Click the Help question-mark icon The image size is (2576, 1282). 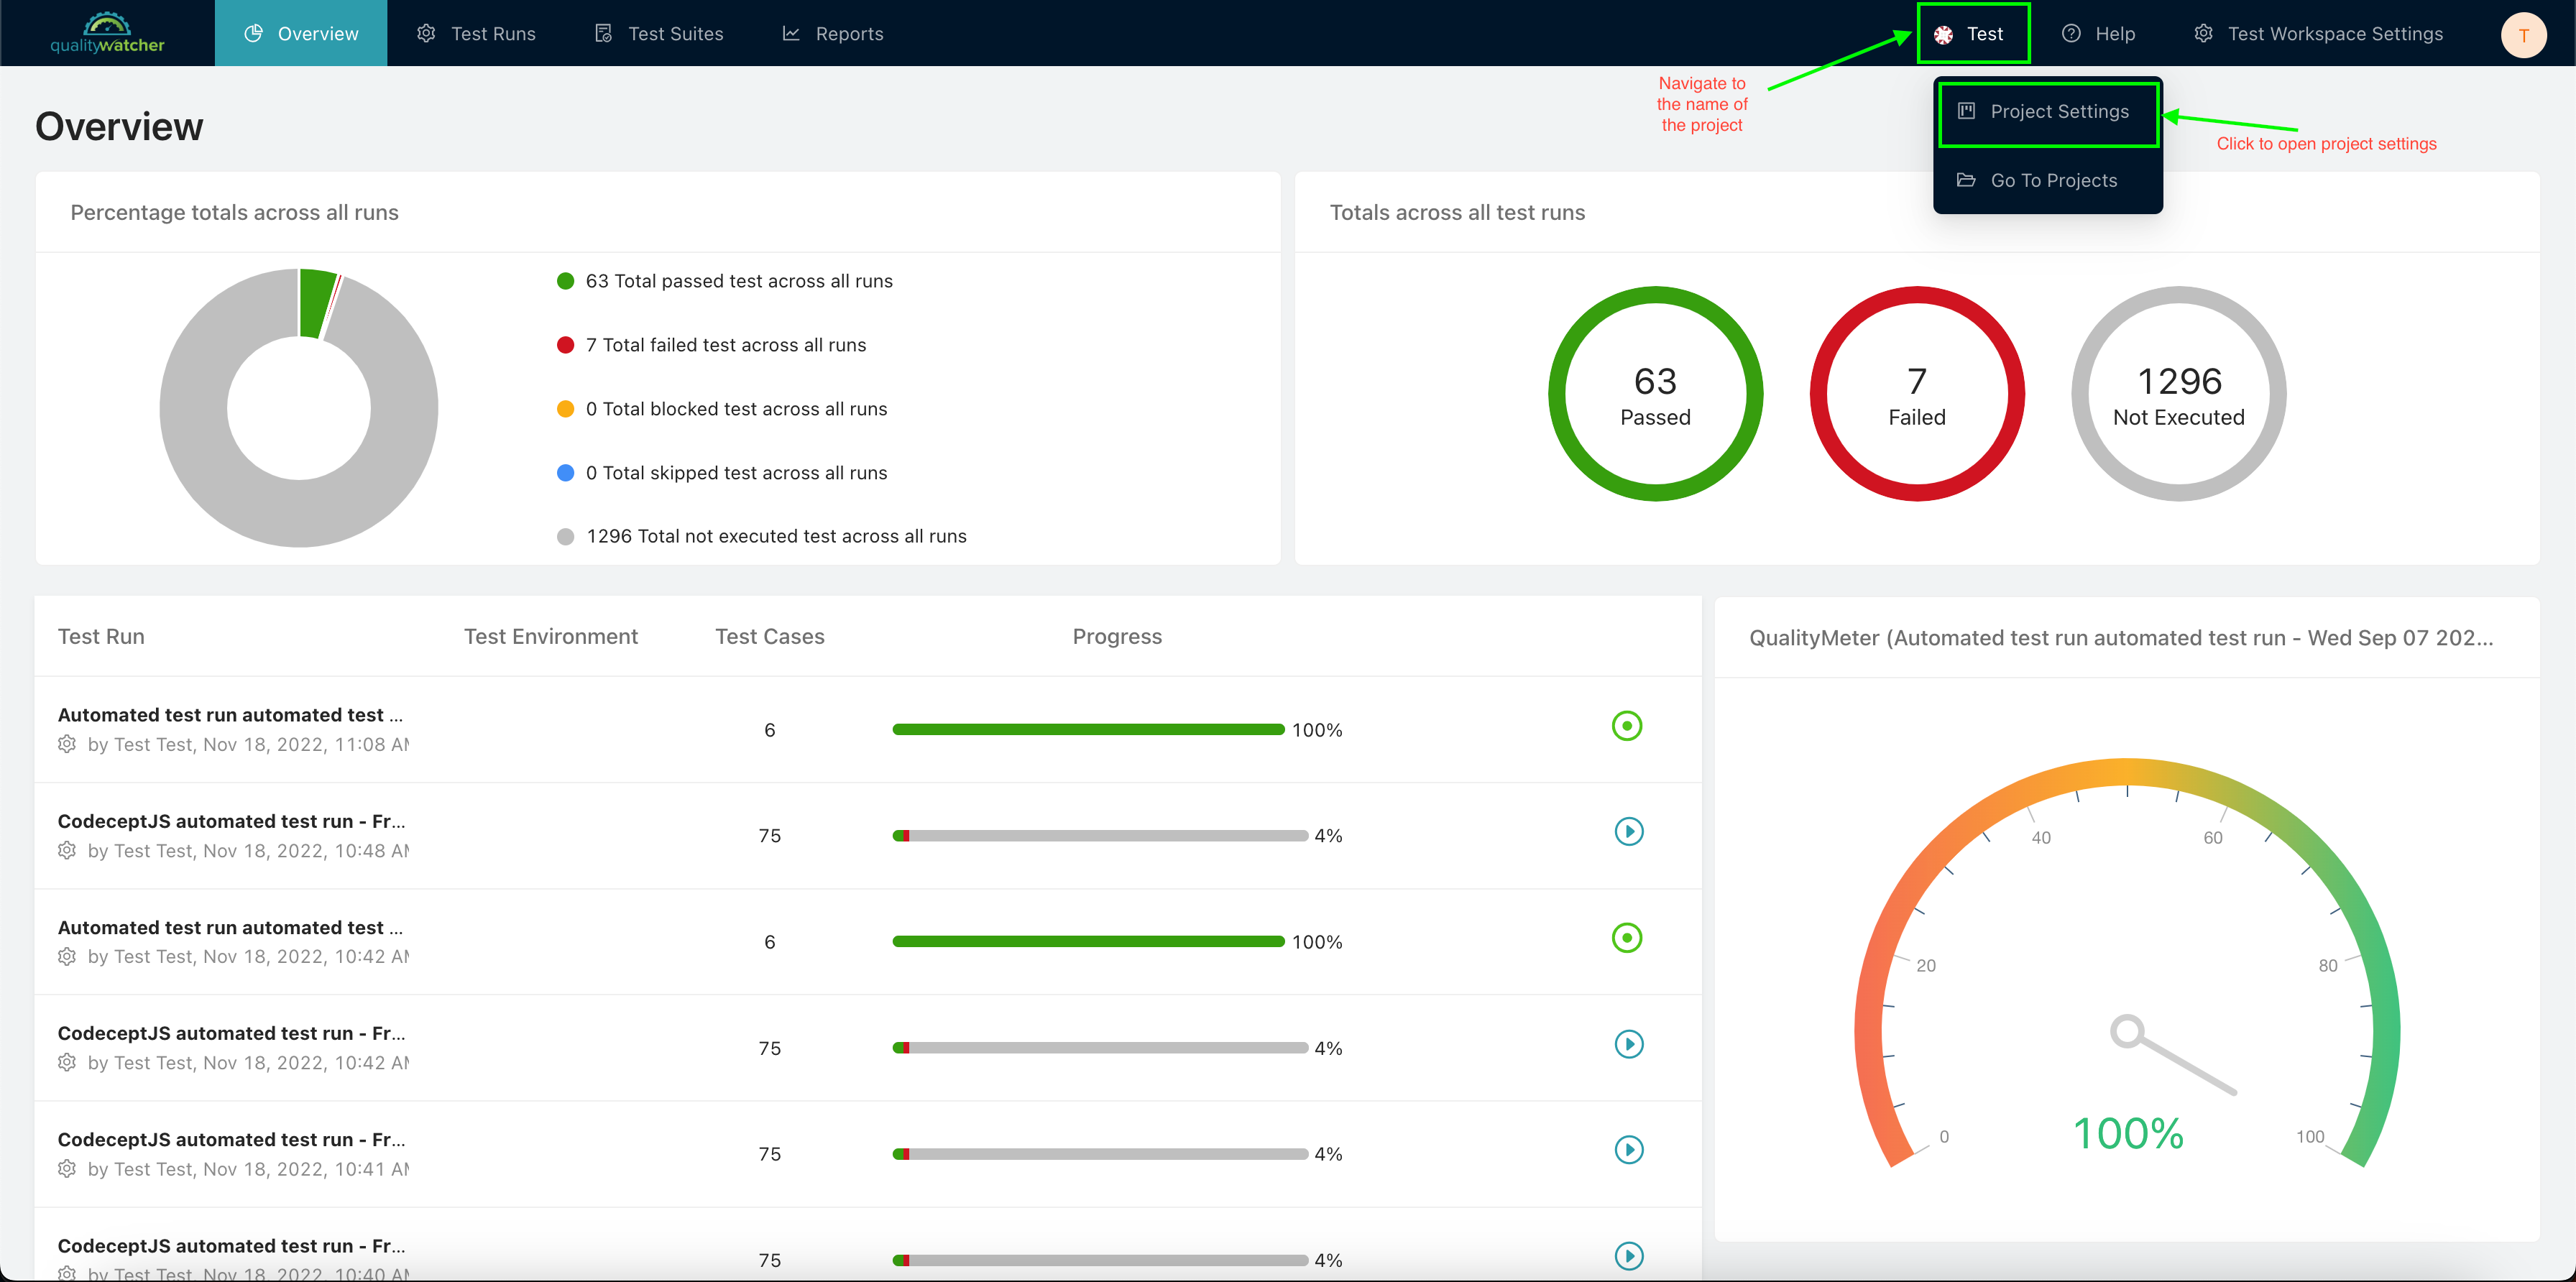[2071, 33]
